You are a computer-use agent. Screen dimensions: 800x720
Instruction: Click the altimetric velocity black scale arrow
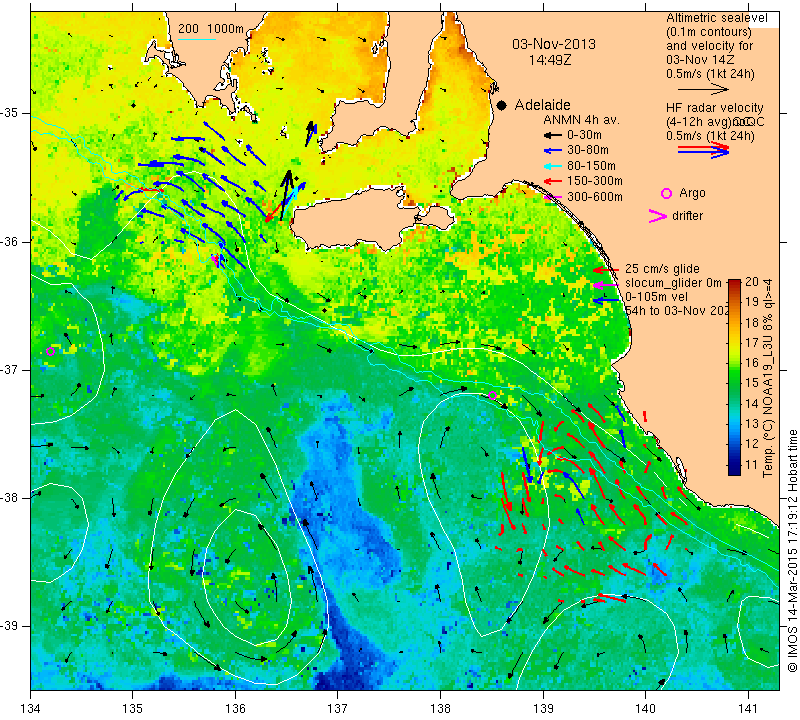coord(703,89)
